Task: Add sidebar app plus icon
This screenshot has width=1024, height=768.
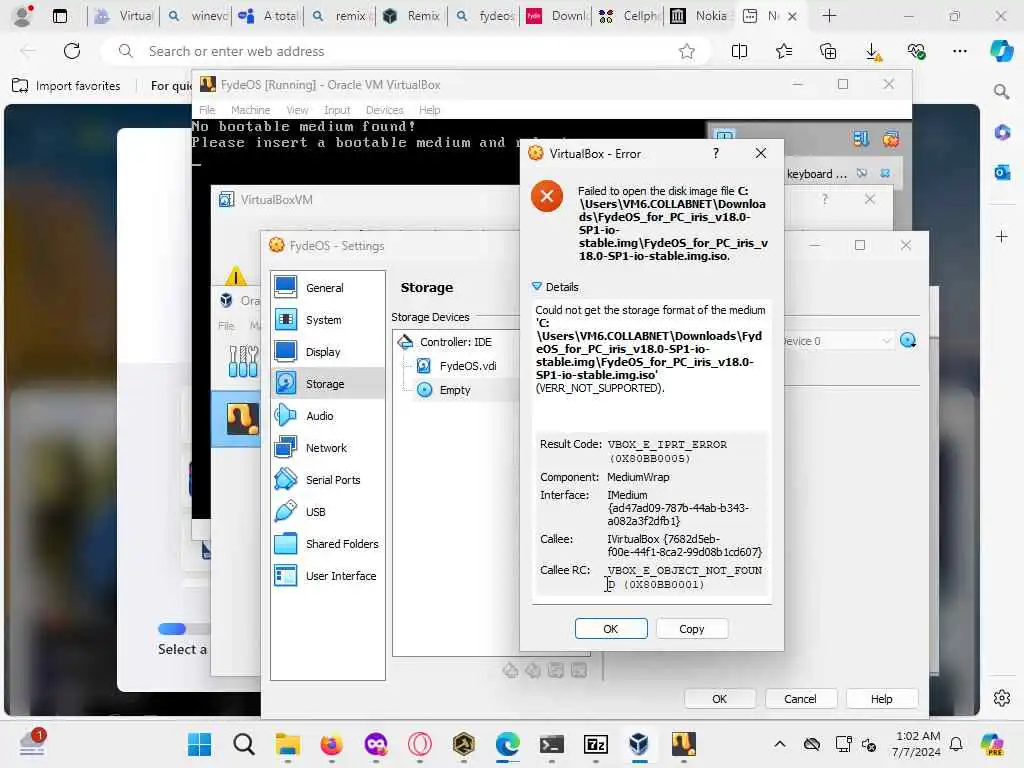Action: coord(1002,236)
